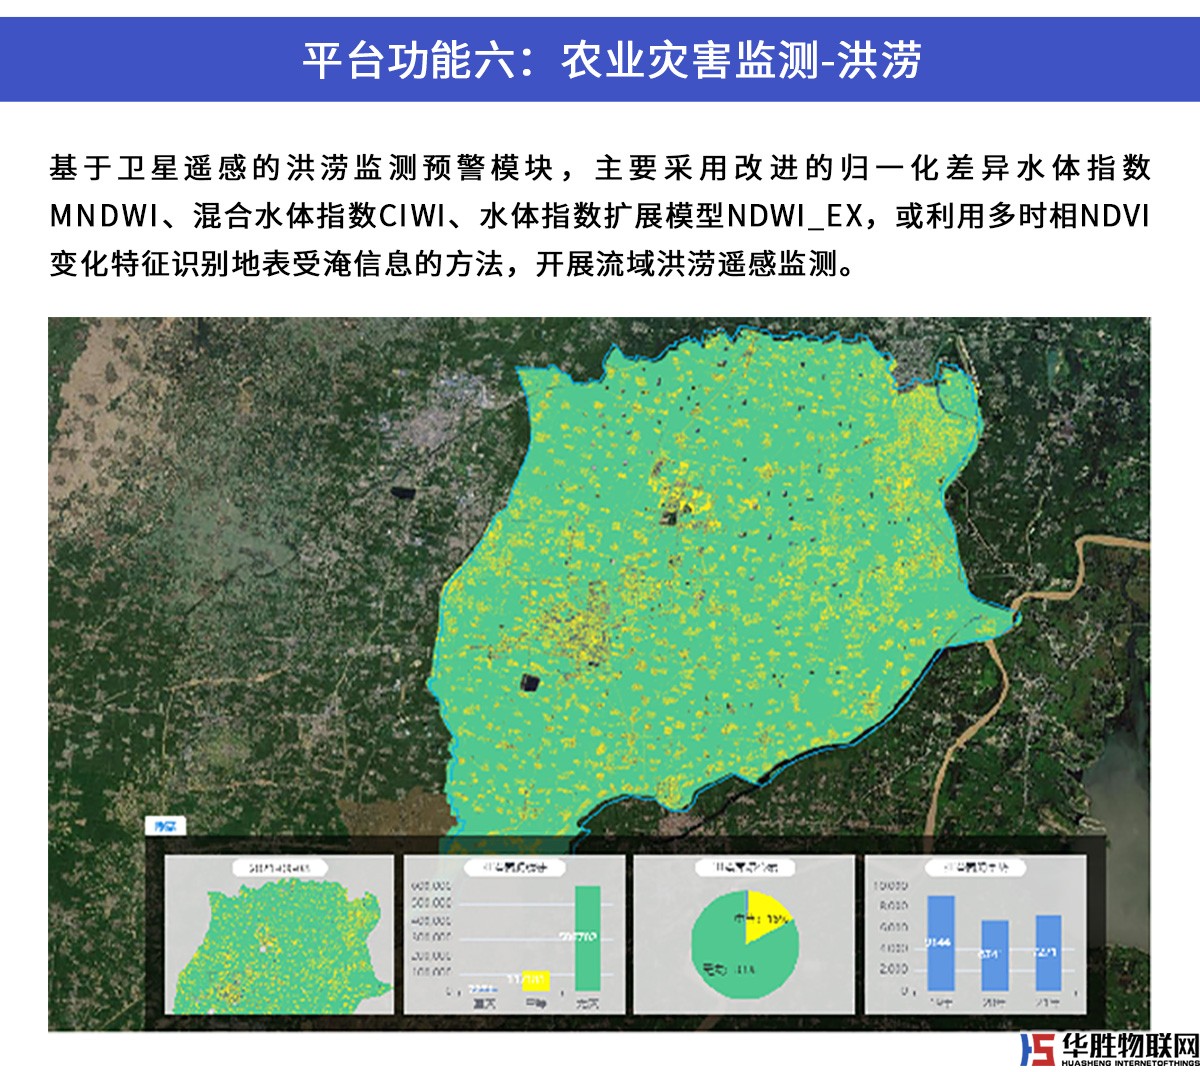Click the dark patch west of the green region
Screen dimensions: 1200x1072
tap(402, 494)
